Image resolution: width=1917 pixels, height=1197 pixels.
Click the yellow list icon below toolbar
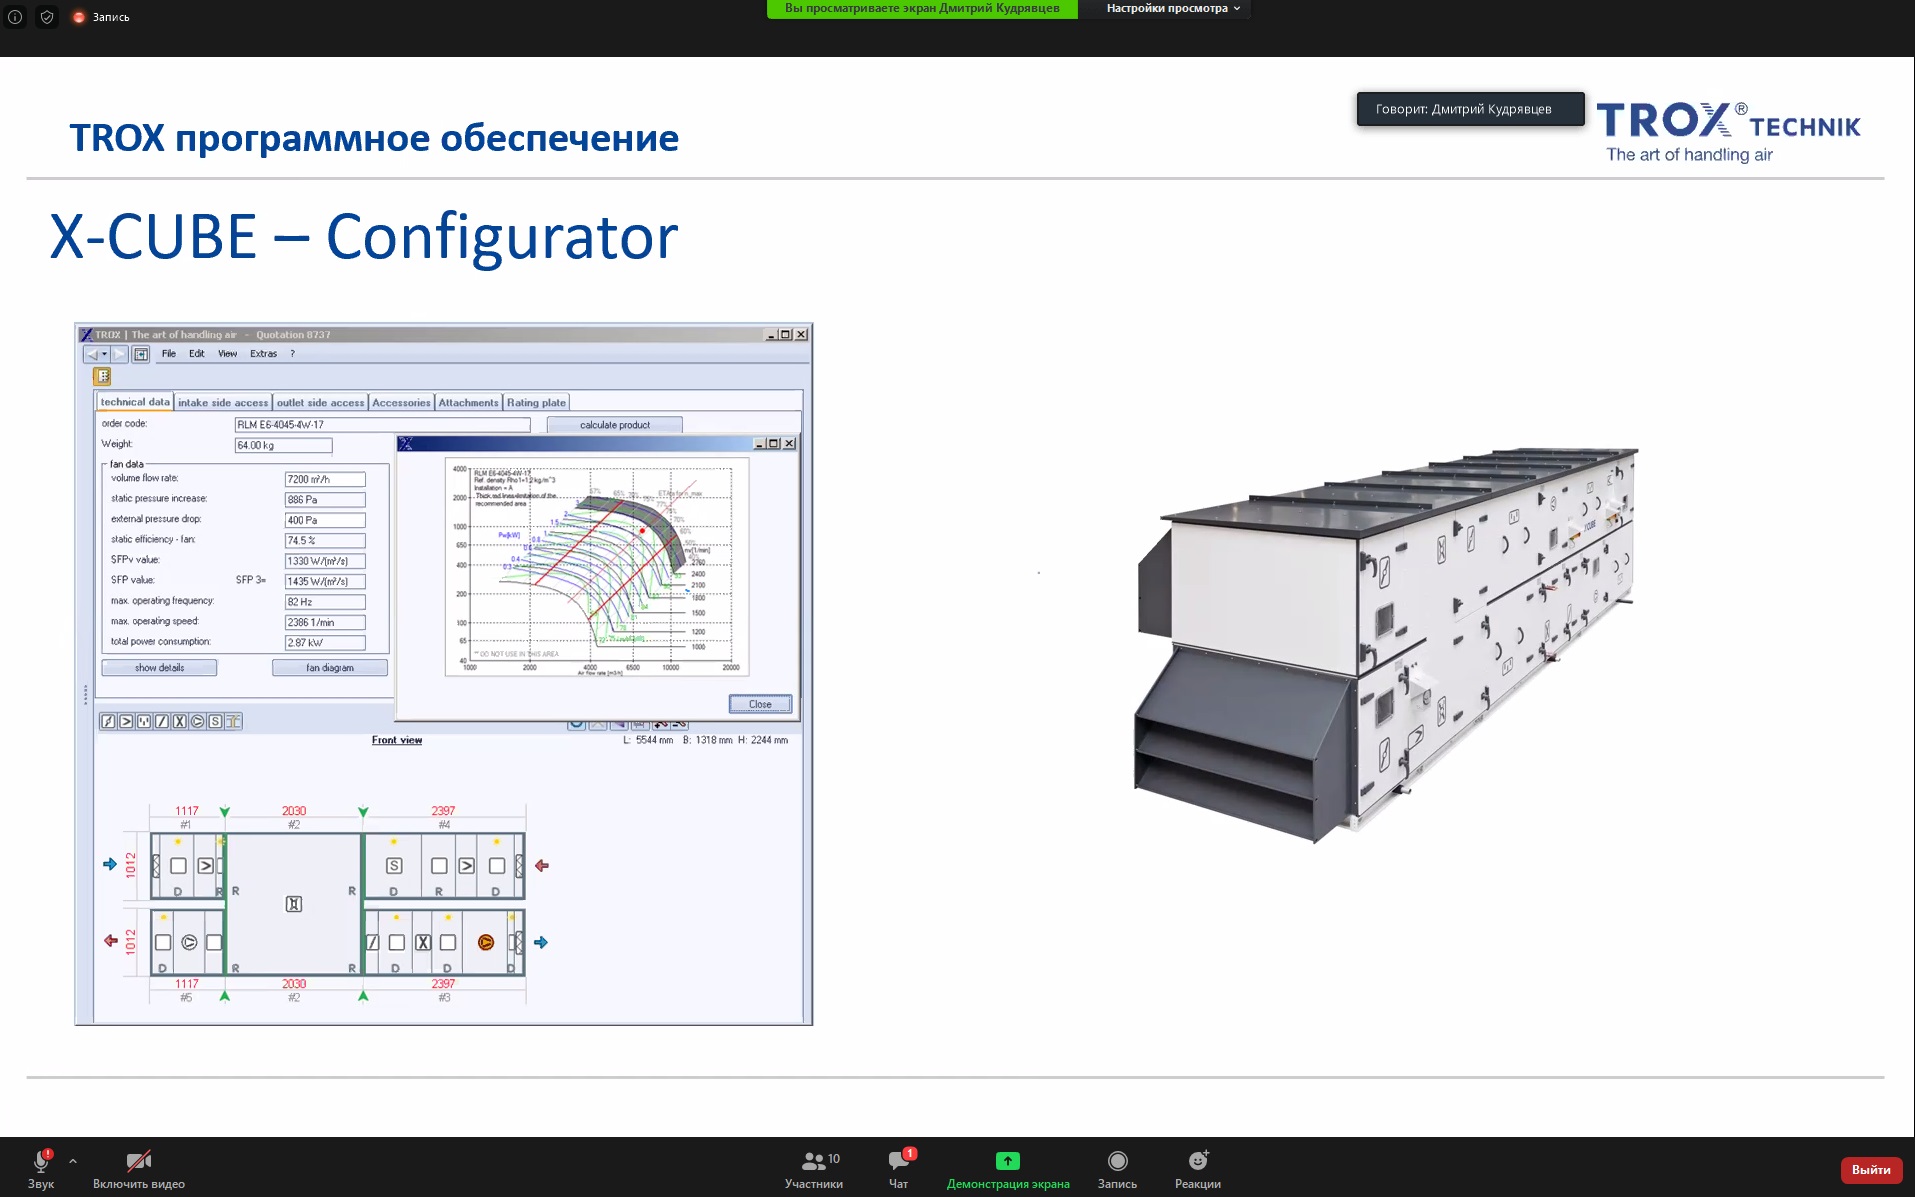(102, 376)
